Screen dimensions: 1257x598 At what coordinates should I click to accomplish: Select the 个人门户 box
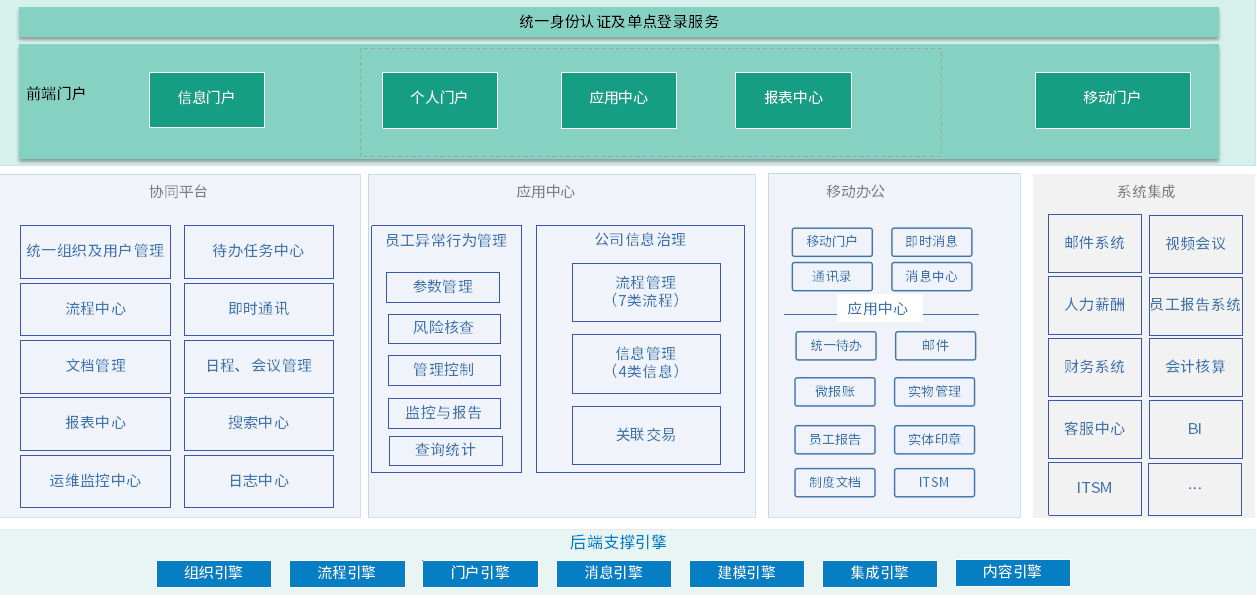point(440,100)
